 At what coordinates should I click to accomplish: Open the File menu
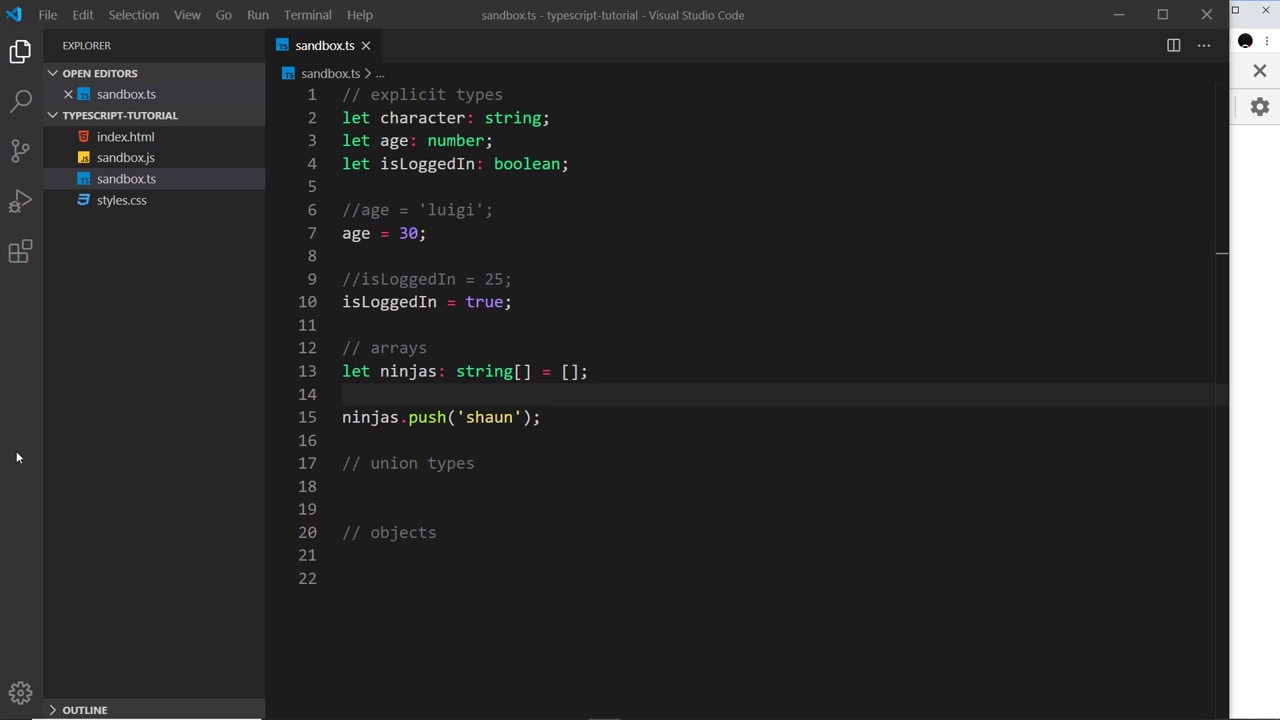point(47,15)
